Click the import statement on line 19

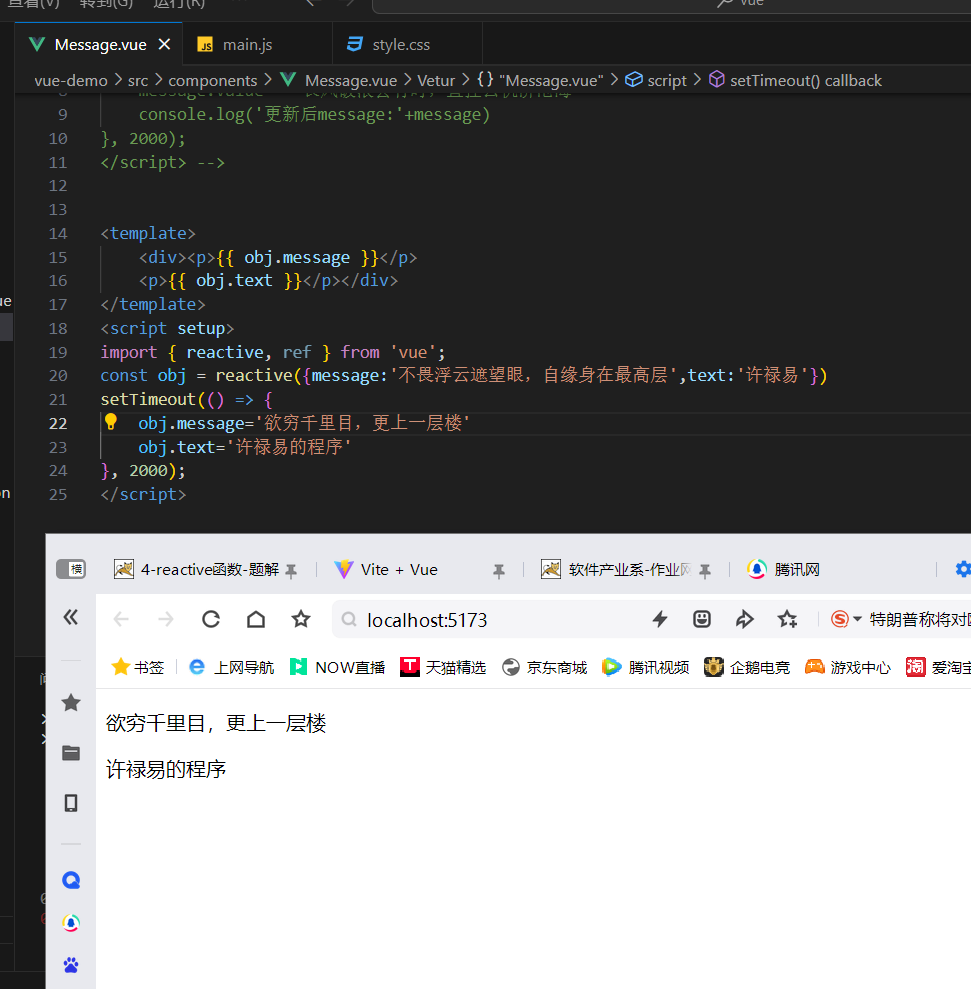point(273,352)
